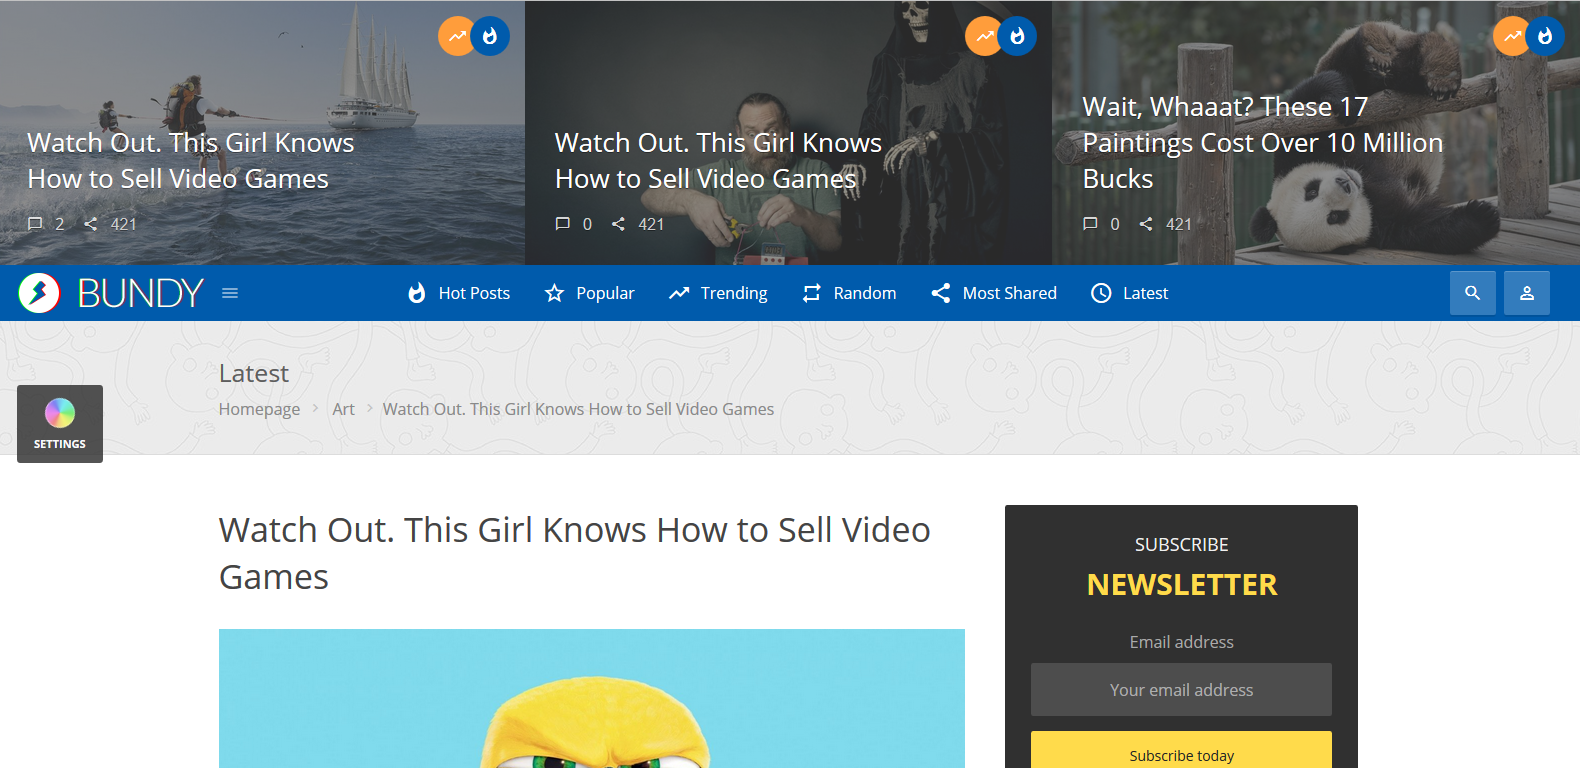Viewport: 1580px width, 768px height.
Task: Click the Art breadcrumb link
Action: click(x=343, y=409)
